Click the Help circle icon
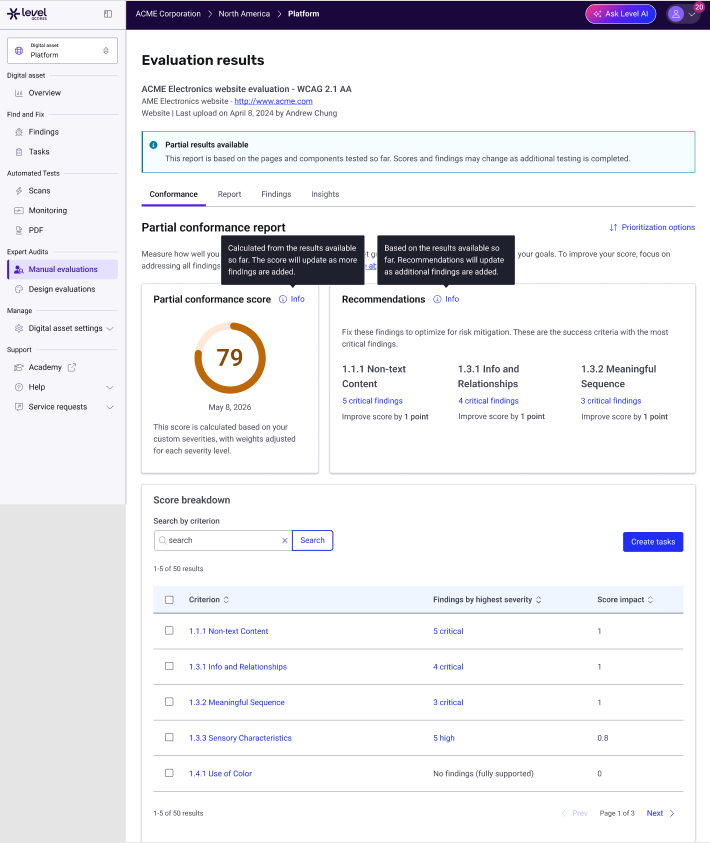 (19, 387)
